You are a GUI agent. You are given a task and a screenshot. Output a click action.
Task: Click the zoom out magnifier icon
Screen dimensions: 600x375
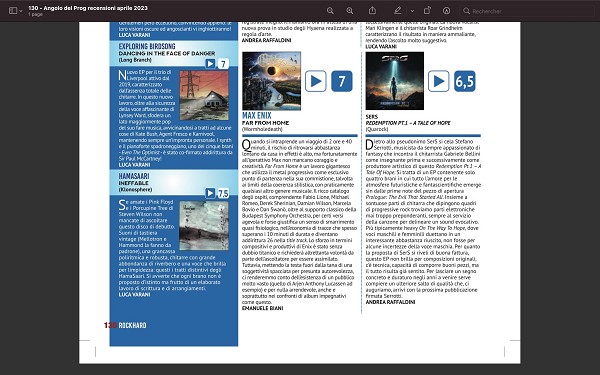point(330,11)
